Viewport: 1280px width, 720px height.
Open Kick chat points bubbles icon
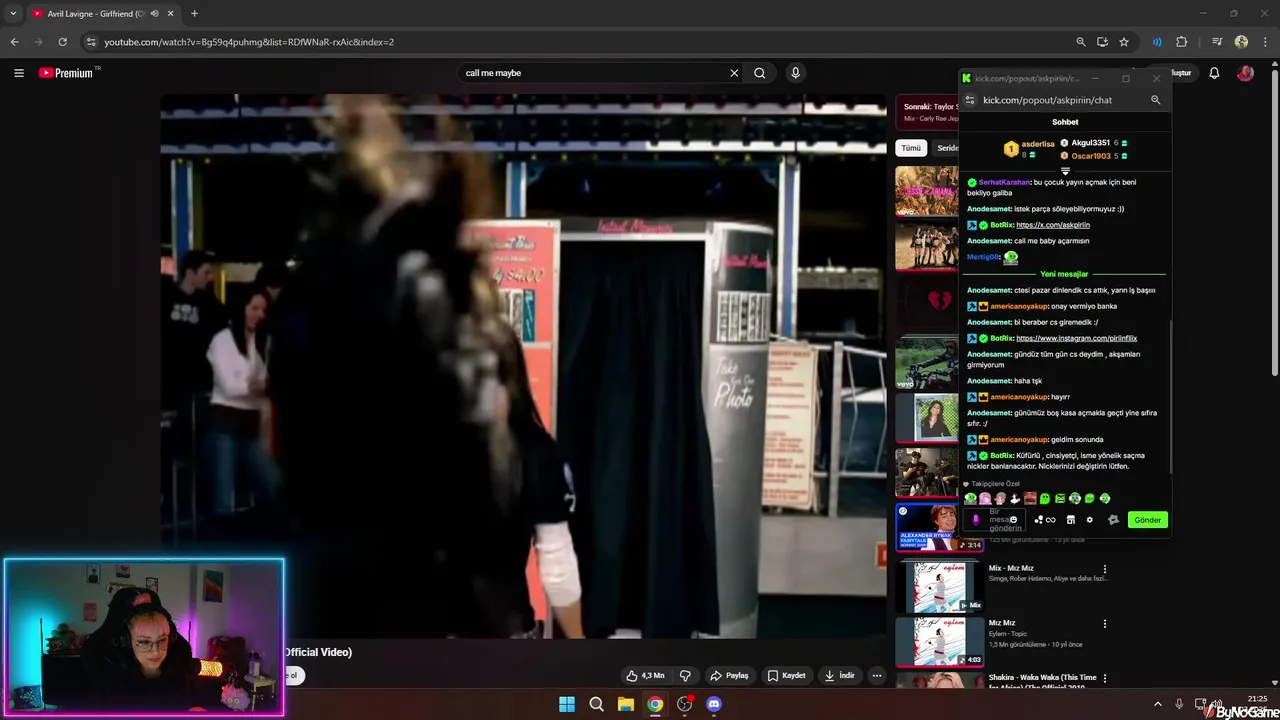click(x=1044, y=520)
